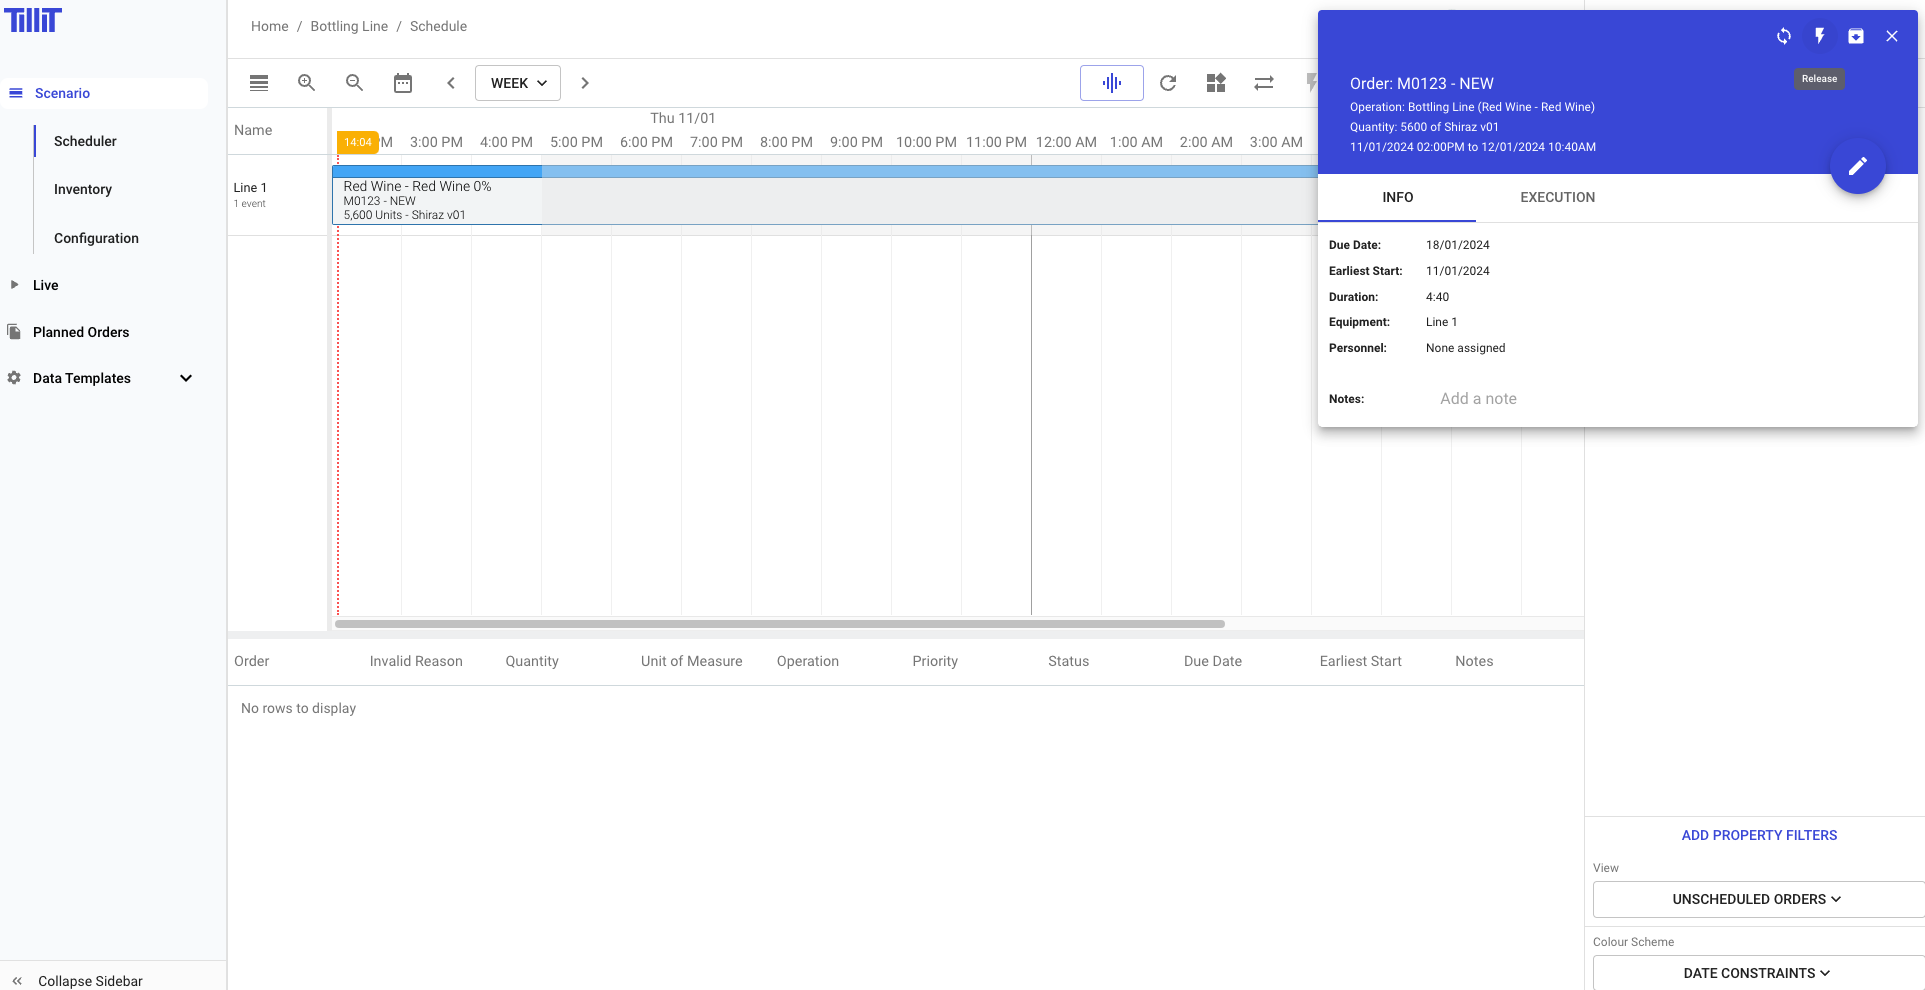Toggle the row list menu icon

pos(258,83)
